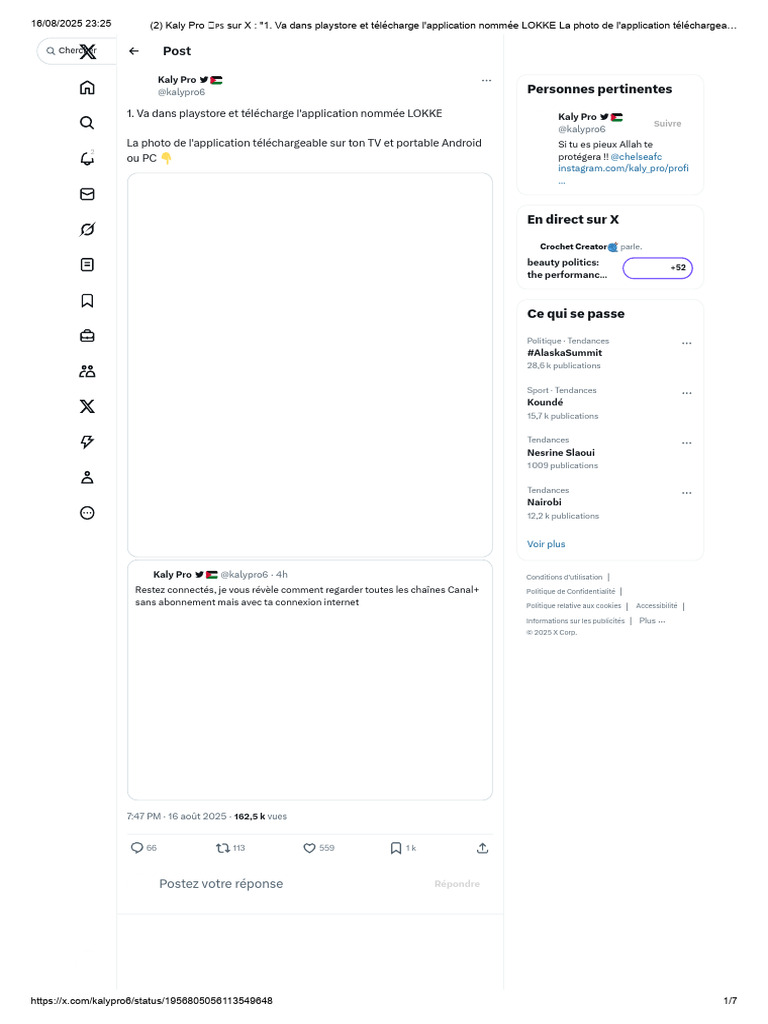Like the post with heart icon
Screen dimensions: 768x1024
click(310, 848)
